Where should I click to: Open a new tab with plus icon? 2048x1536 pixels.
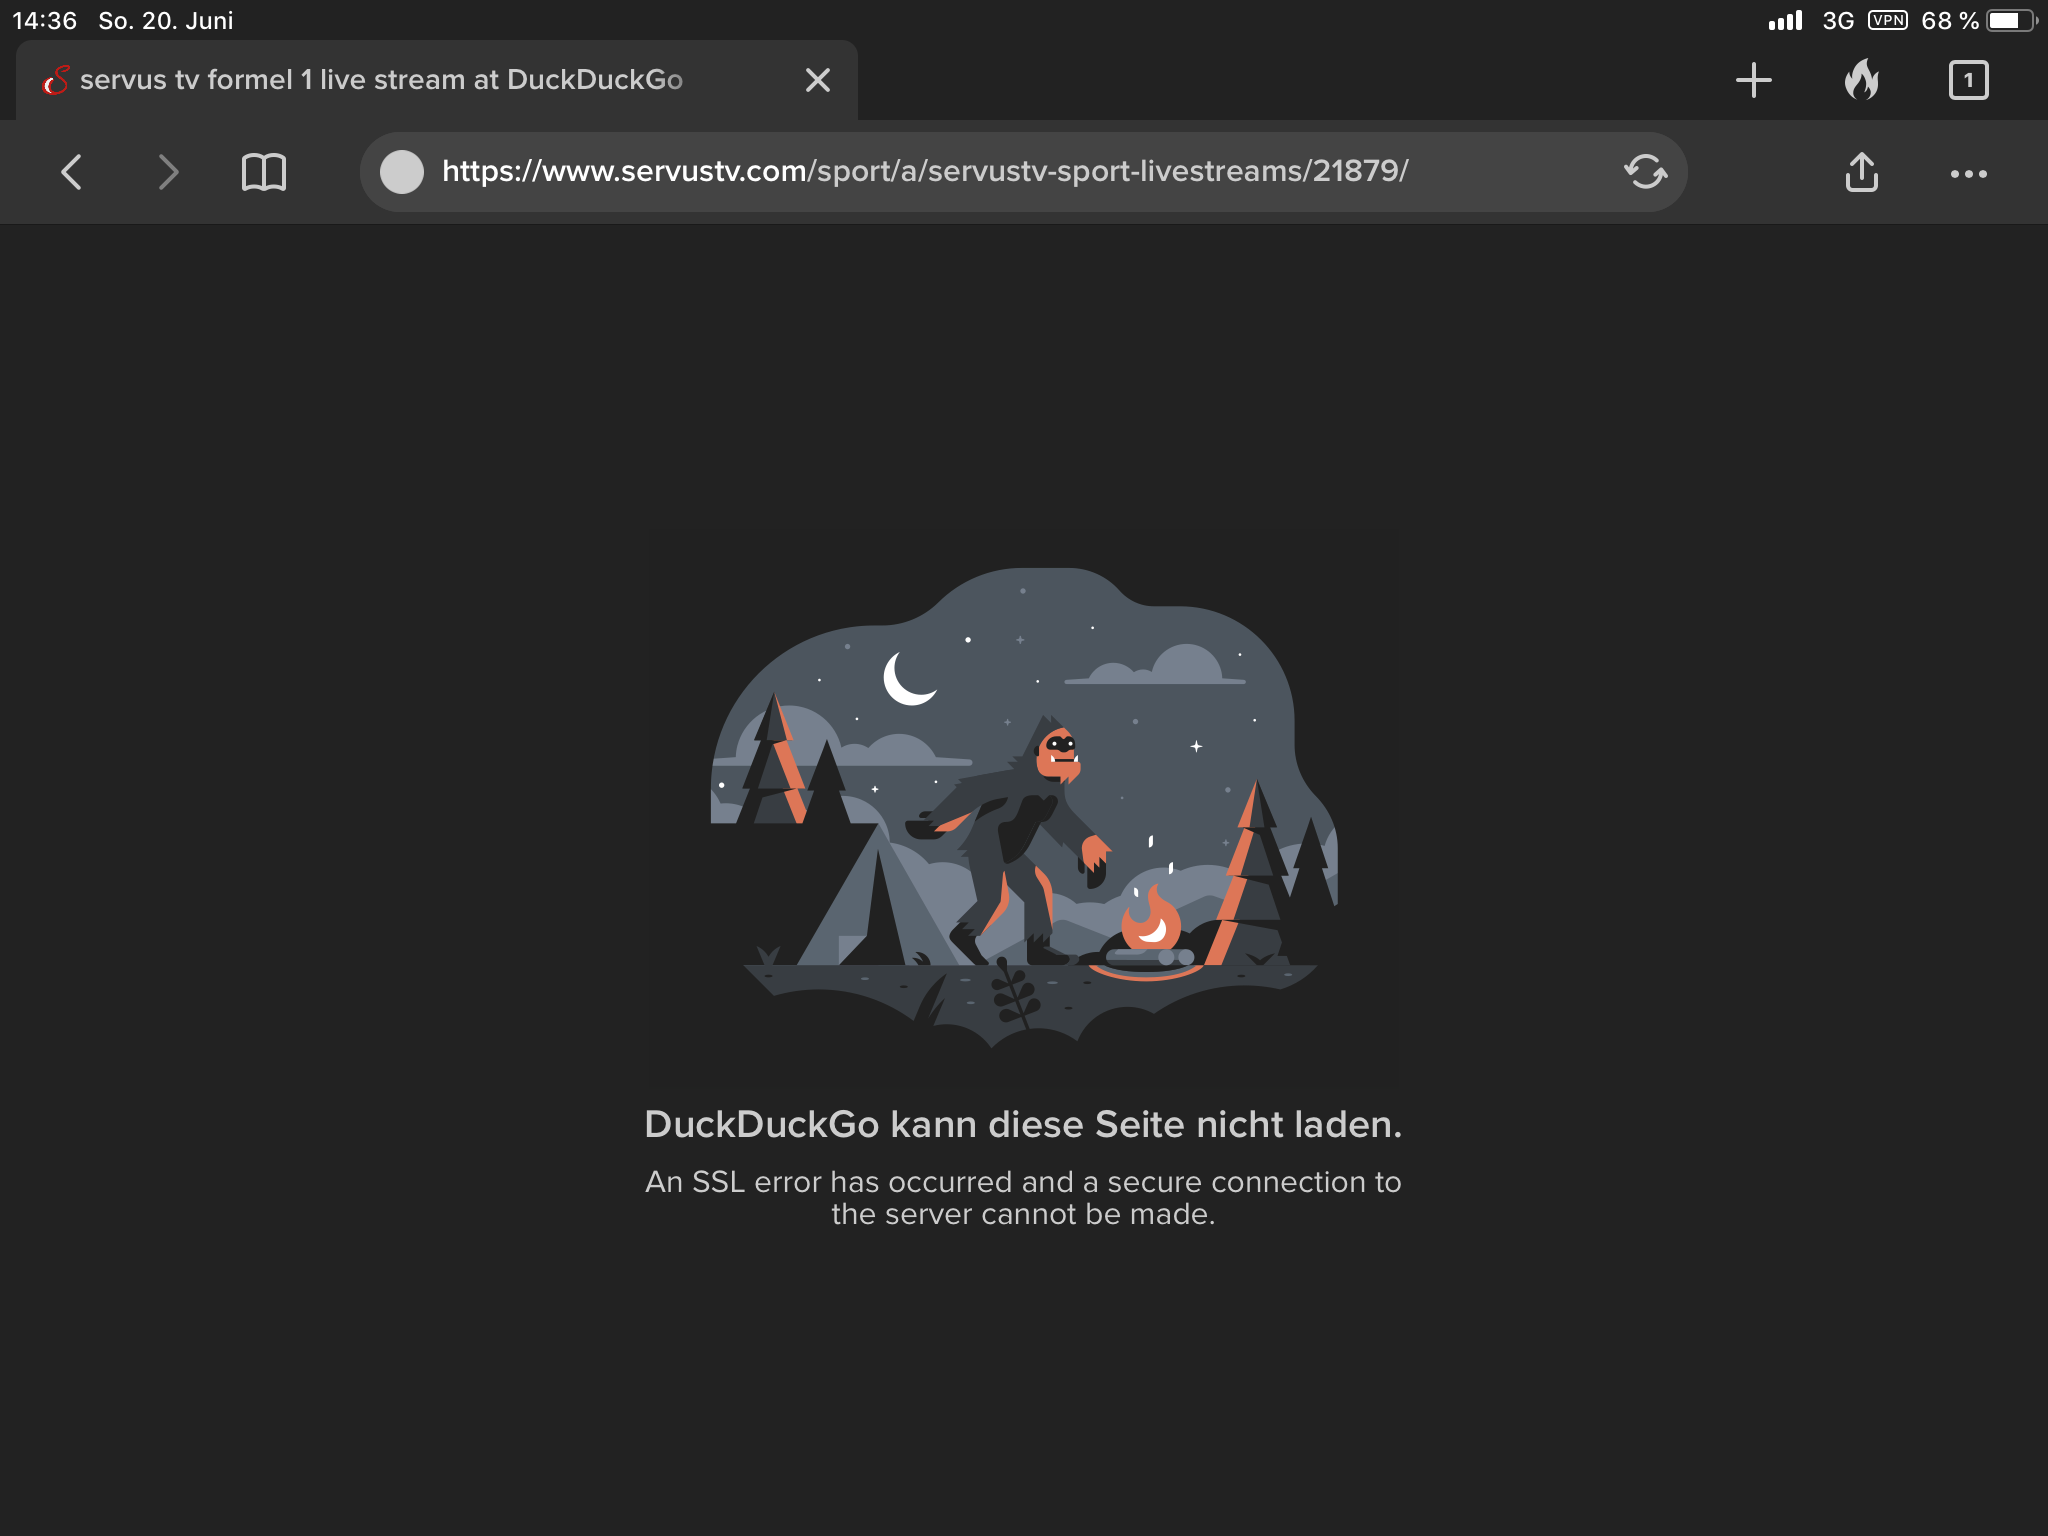[1754, 80]
